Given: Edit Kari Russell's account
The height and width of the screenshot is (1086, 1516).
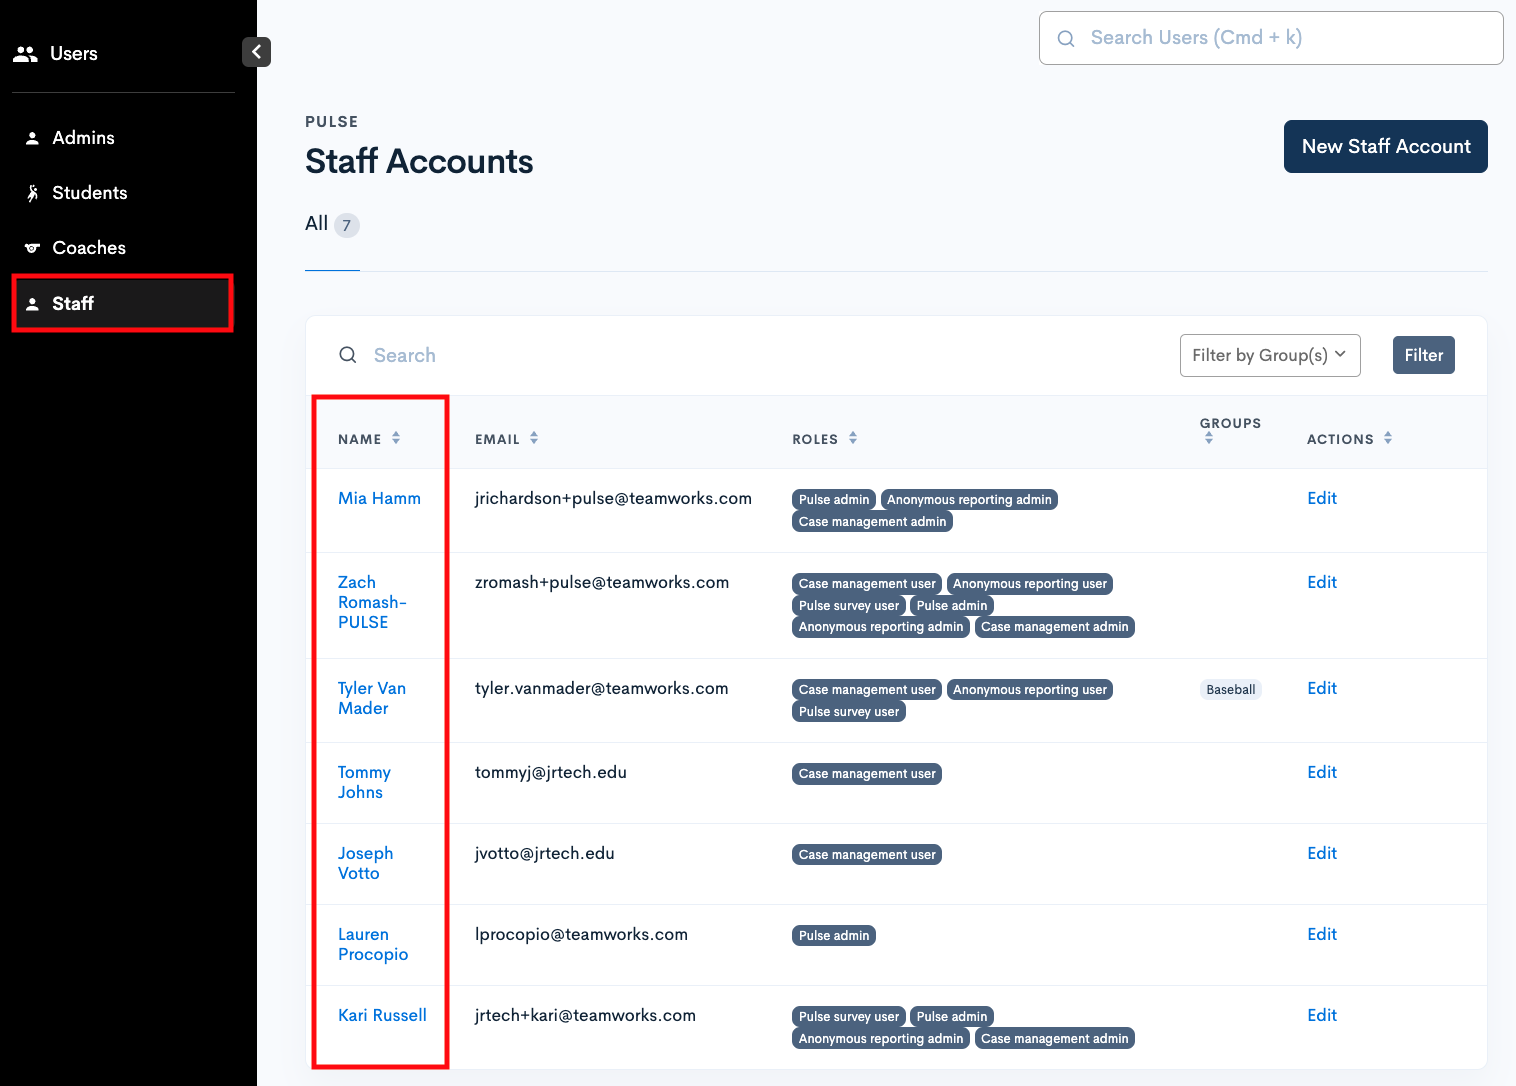Looking at the screenshot, I should coord(1322,1015).
